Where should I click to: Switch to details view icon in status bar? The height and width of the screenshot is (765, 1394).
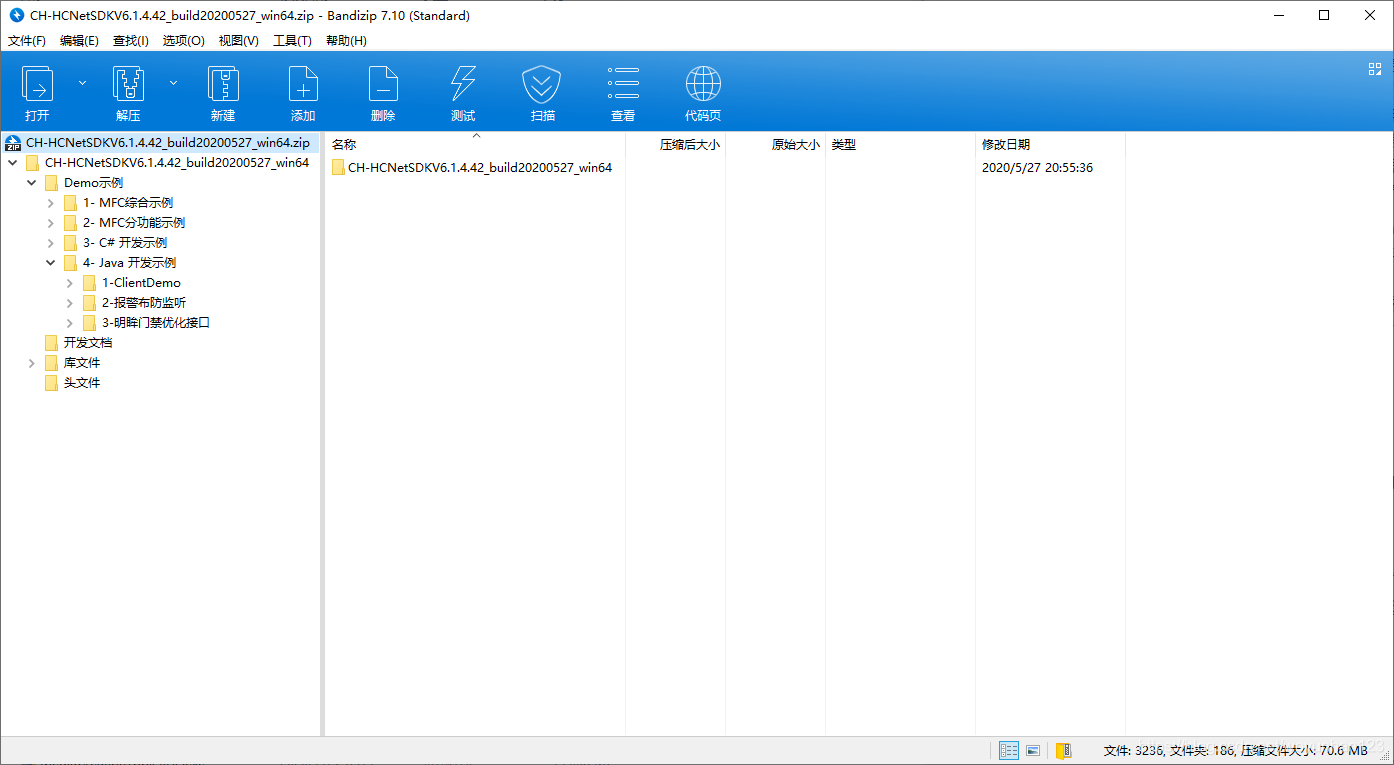point(1009,750)
